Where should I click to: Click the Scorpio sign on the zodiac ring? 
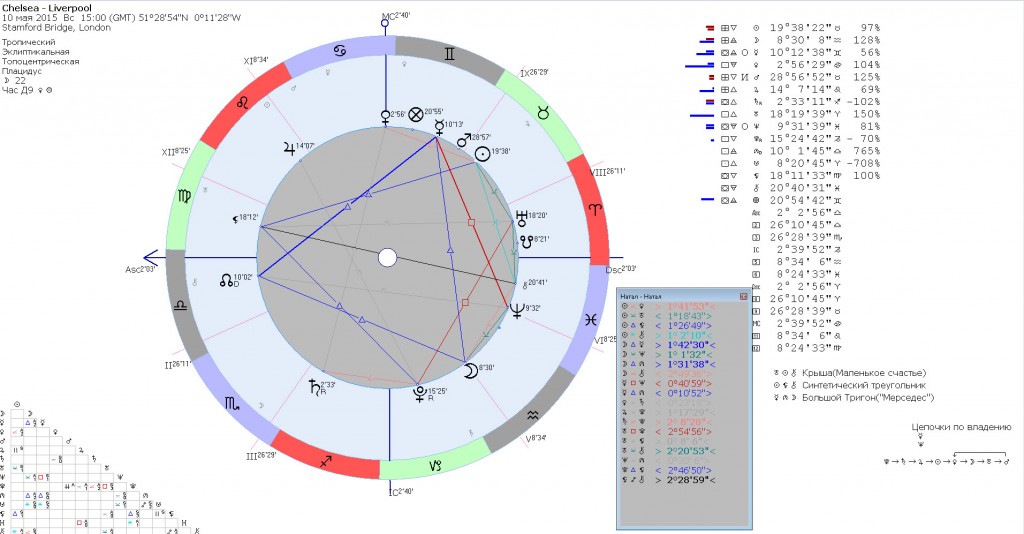(232, 403)
